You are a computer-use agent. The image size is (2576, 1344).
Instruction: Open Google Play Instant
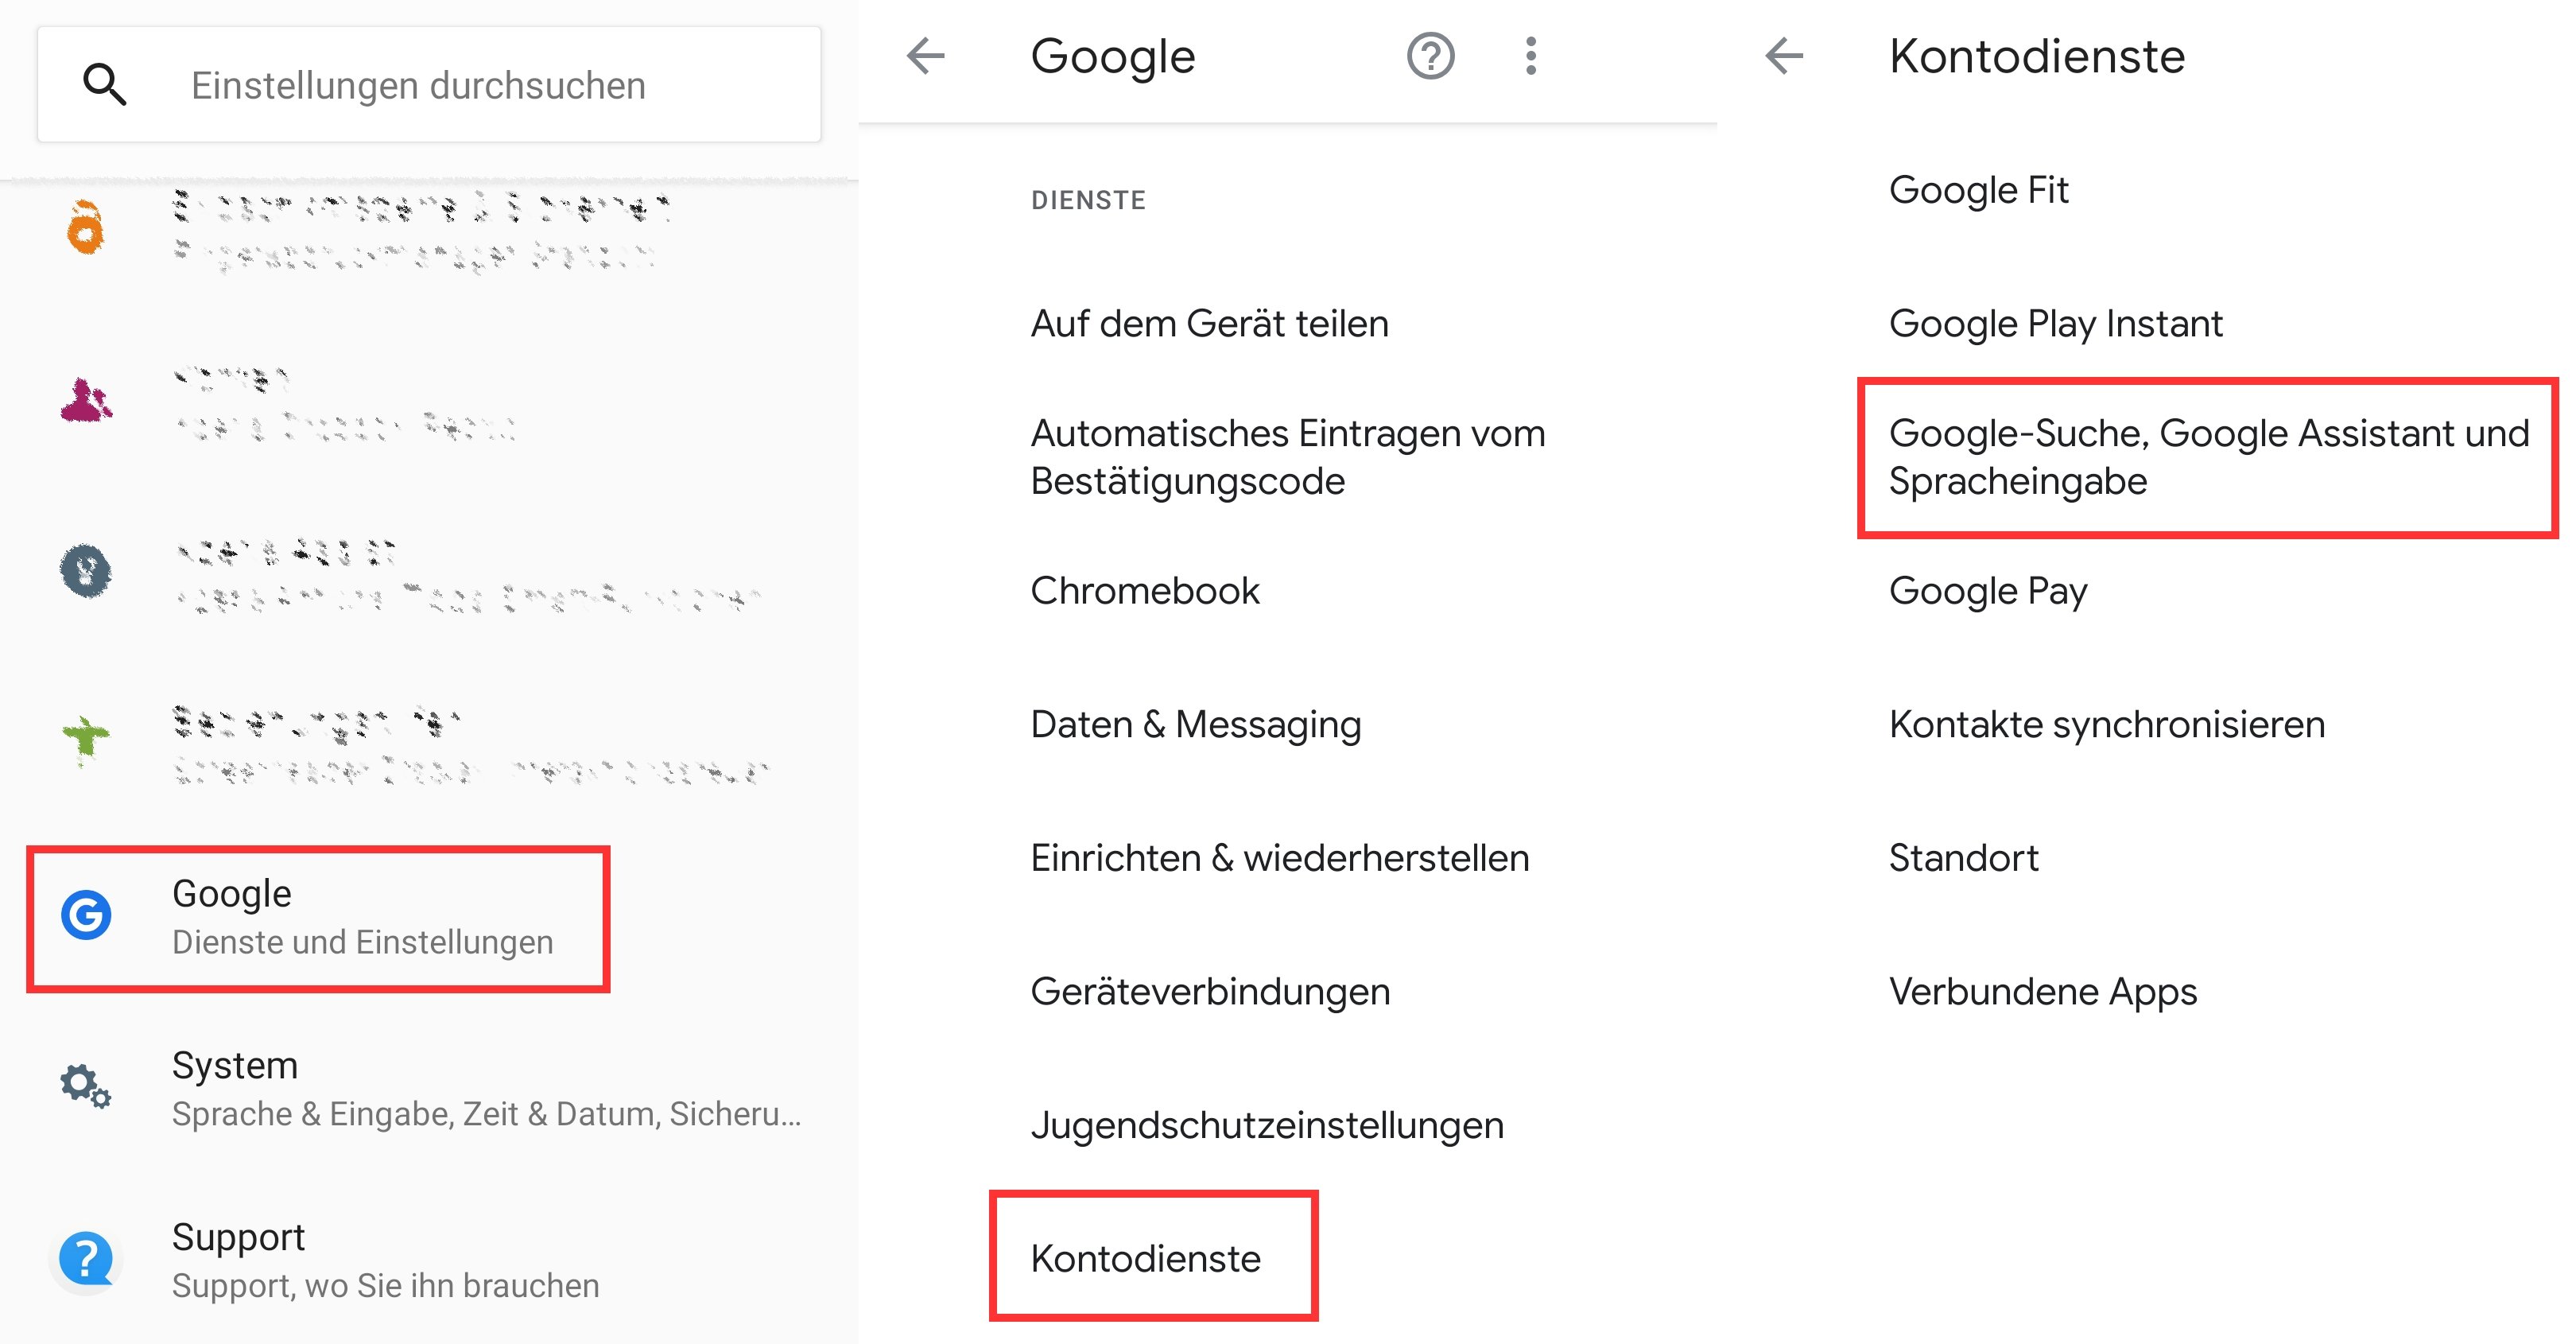click(x=2147, y=324)
